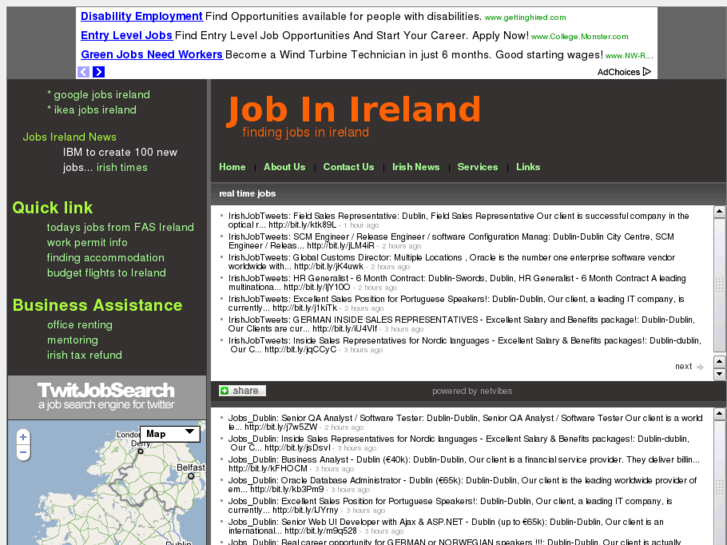Open IrishJobTweets Portuguese Speakers bit.ly link
This screenshot has width=727, height=545.
click(305, 308)
